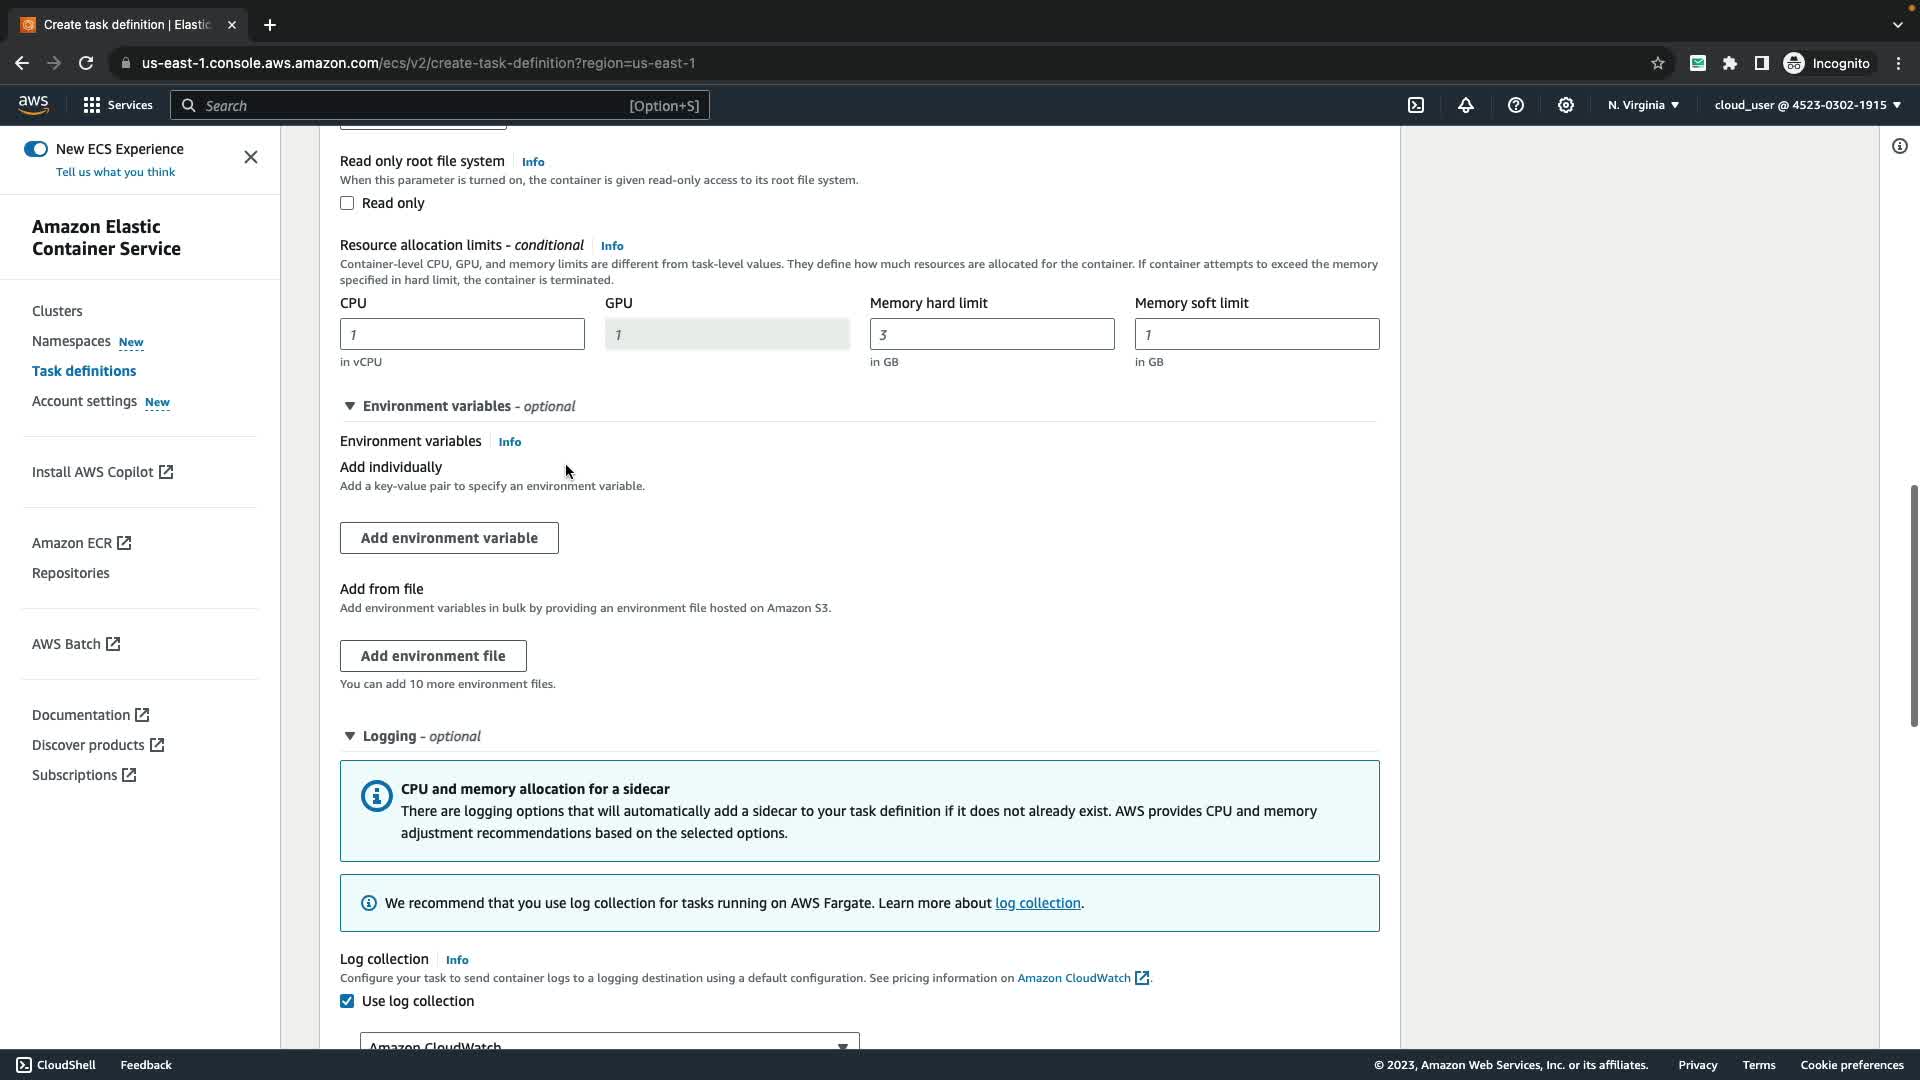Click Add environment variable button

[x=449, y=538]
